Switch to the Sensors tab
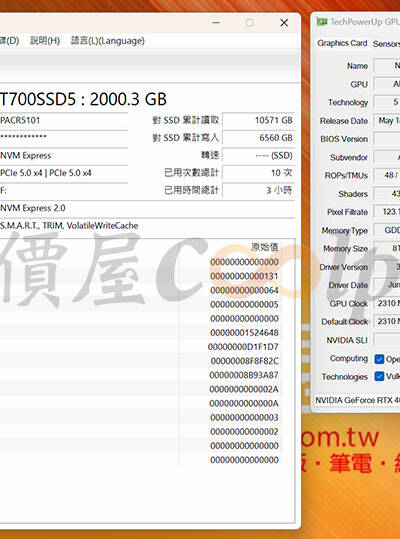 pyautogui.click(x=386, y=44)
